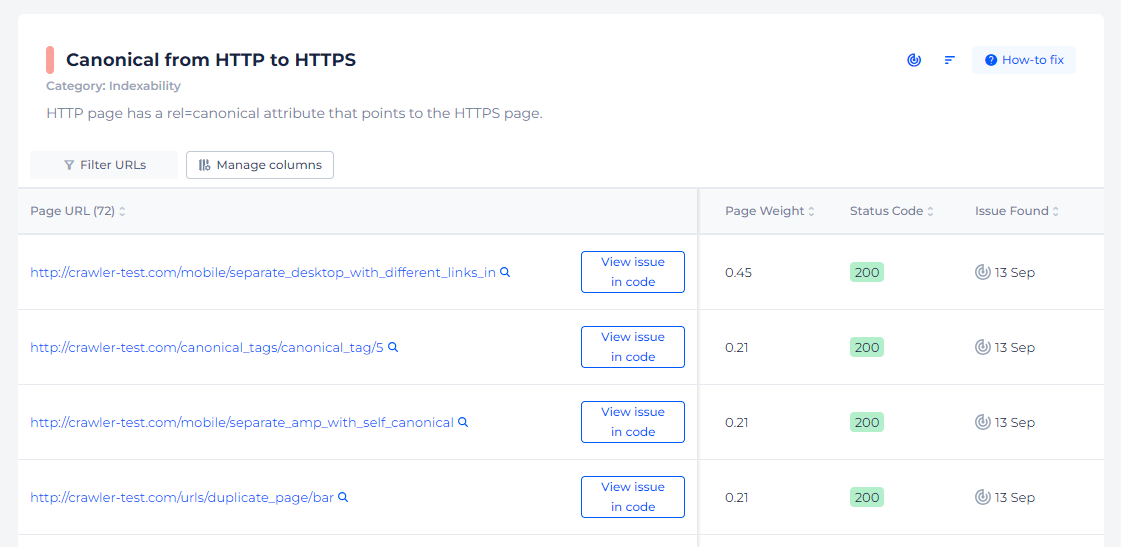Open the How-to fix help button

pyautogui.click(x=1024, y=60)
